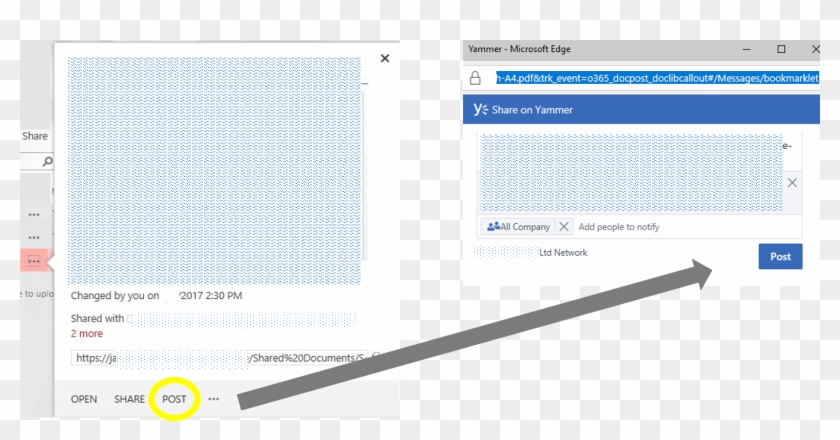Remove the attached document from Yammer post
This screenshot has height=440, width=840.
point(792,183)
